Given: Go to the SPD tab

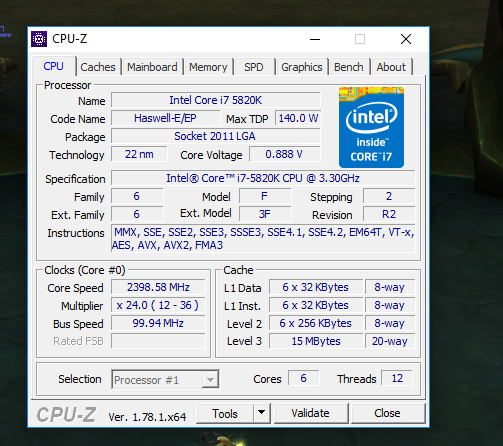Looking at the screenshot, I should (254, 67).
